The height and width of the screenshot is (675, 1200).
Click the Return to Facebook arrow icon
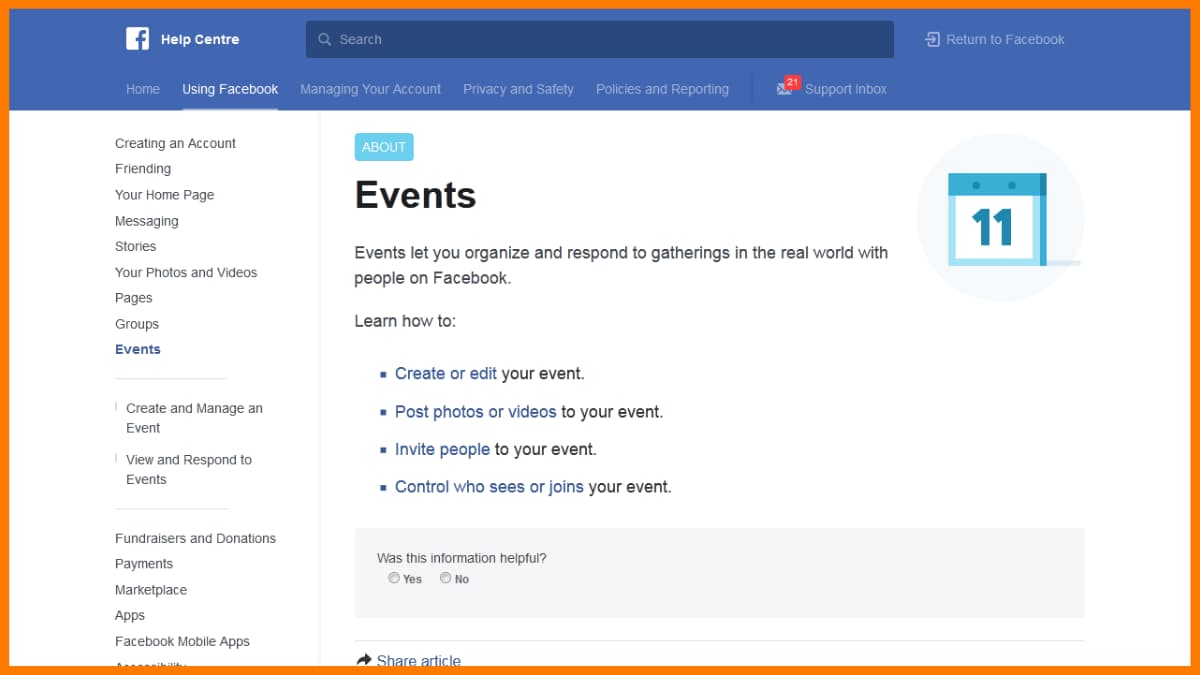931,39
